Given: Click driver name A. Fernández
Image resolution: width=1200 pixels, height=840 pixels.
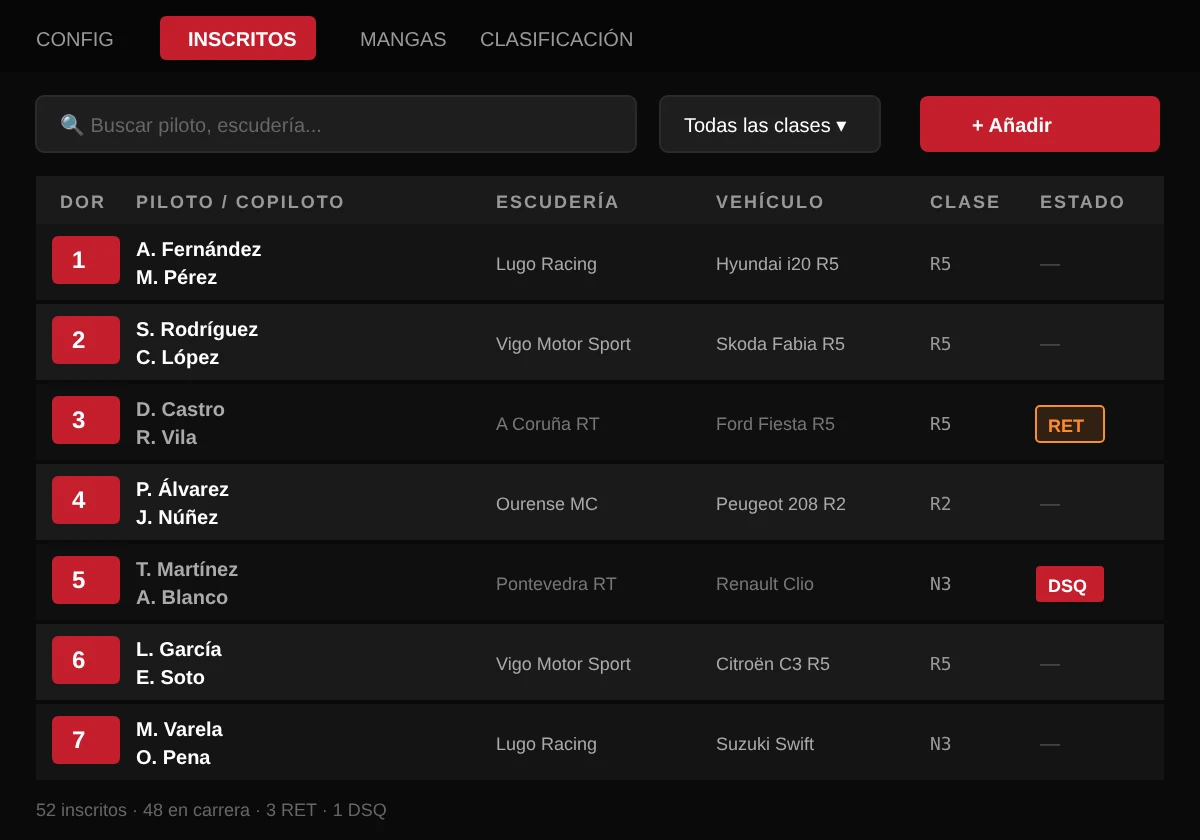Looking at the screenshot, I should 198,250.
